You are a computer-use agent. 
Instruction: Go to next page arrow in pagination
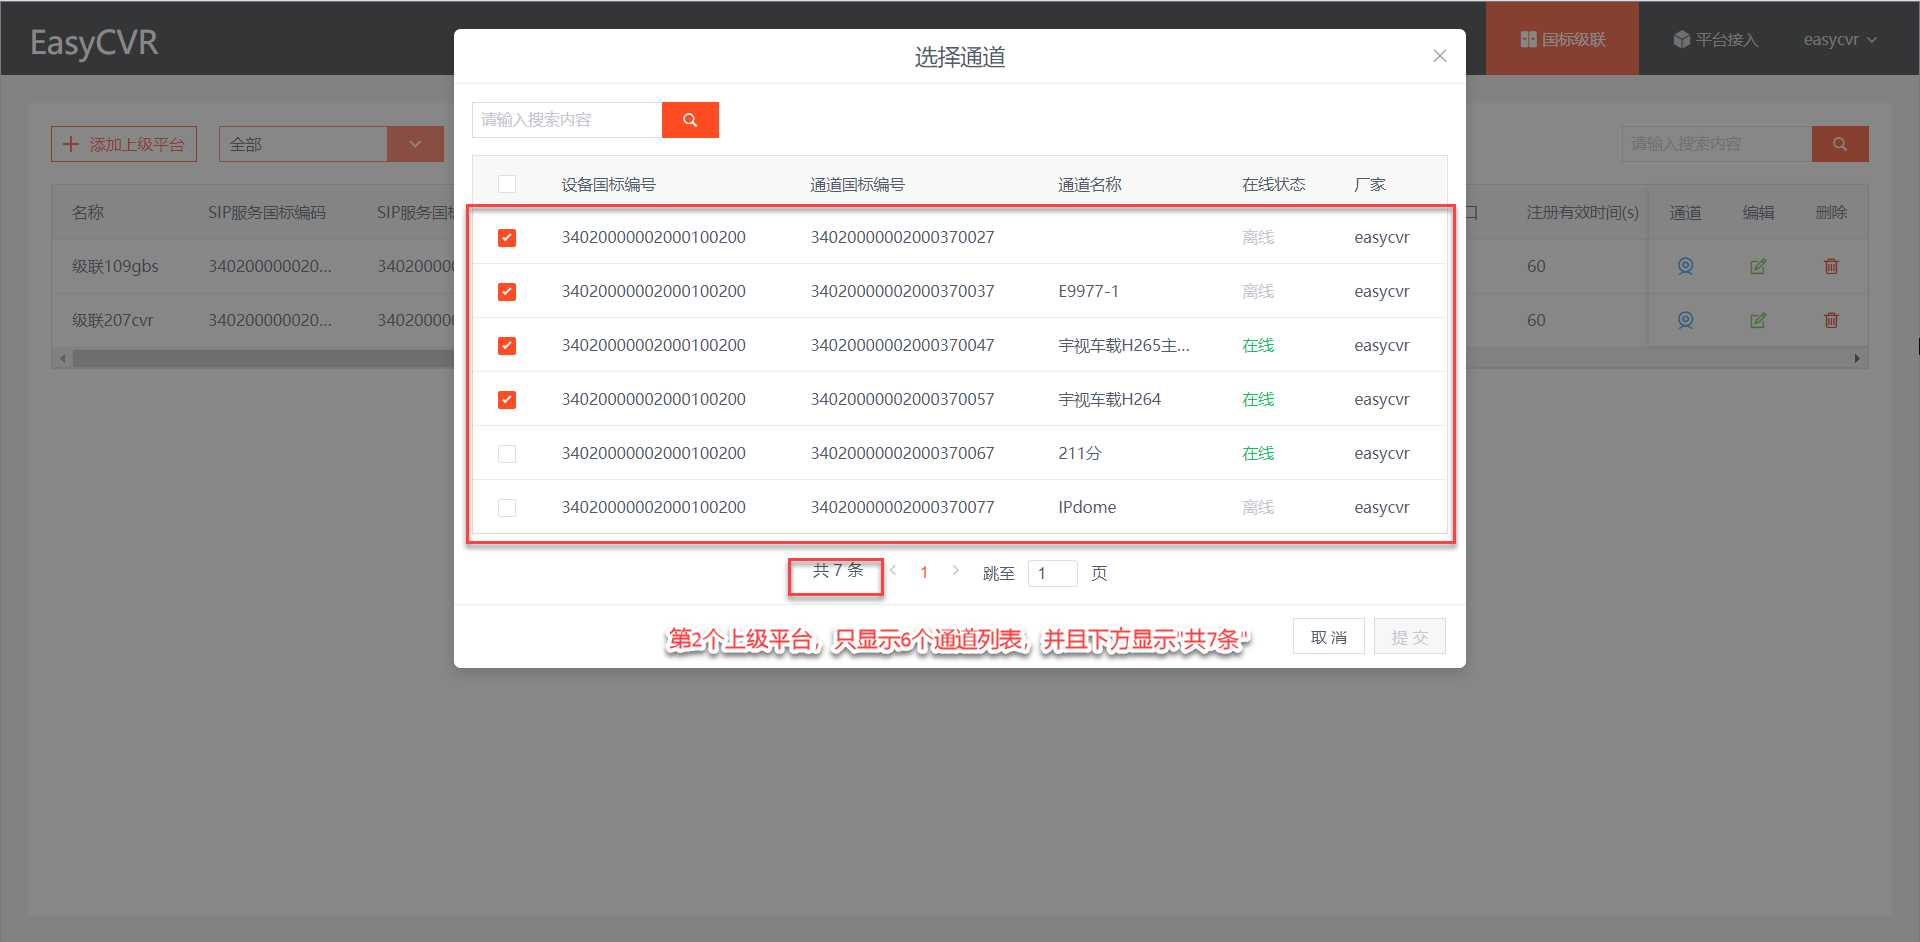(x=956, y=571)
